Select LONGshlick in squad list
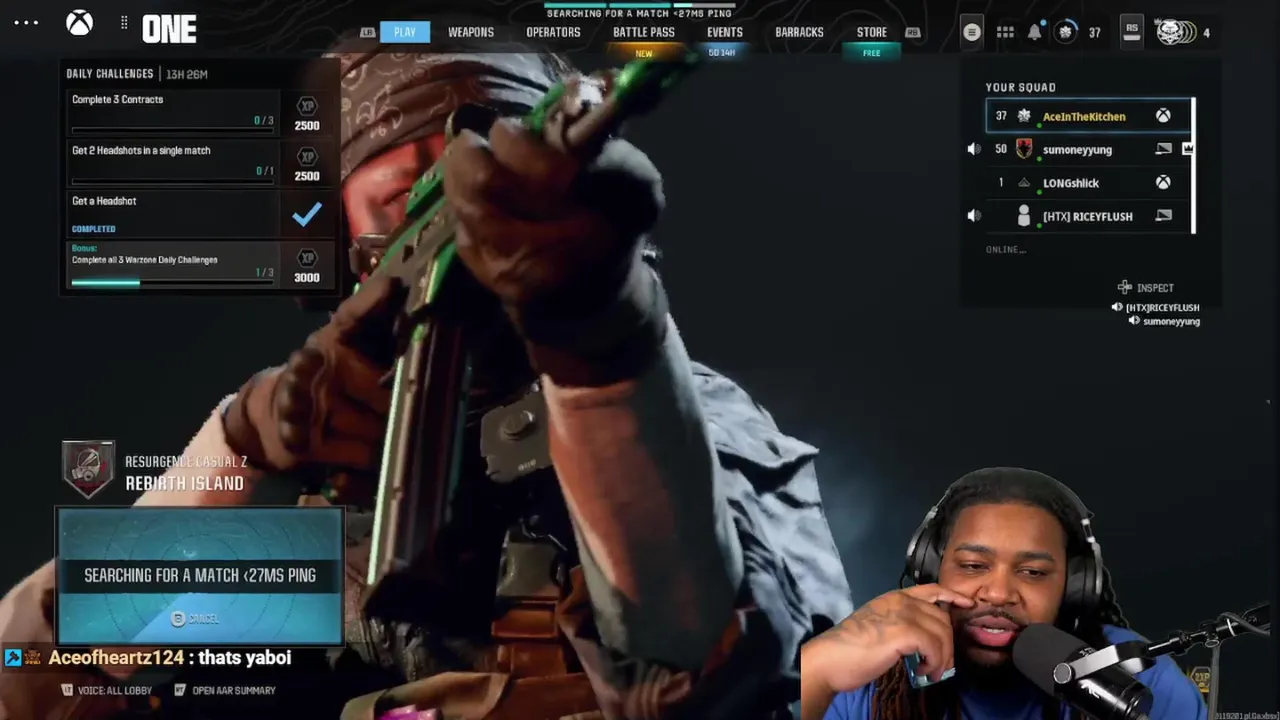 coord(1089,183)
